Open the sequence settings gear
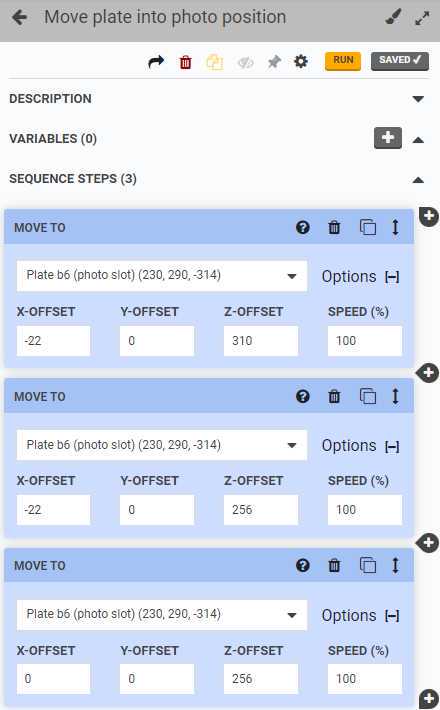 [x=301, y=62]
